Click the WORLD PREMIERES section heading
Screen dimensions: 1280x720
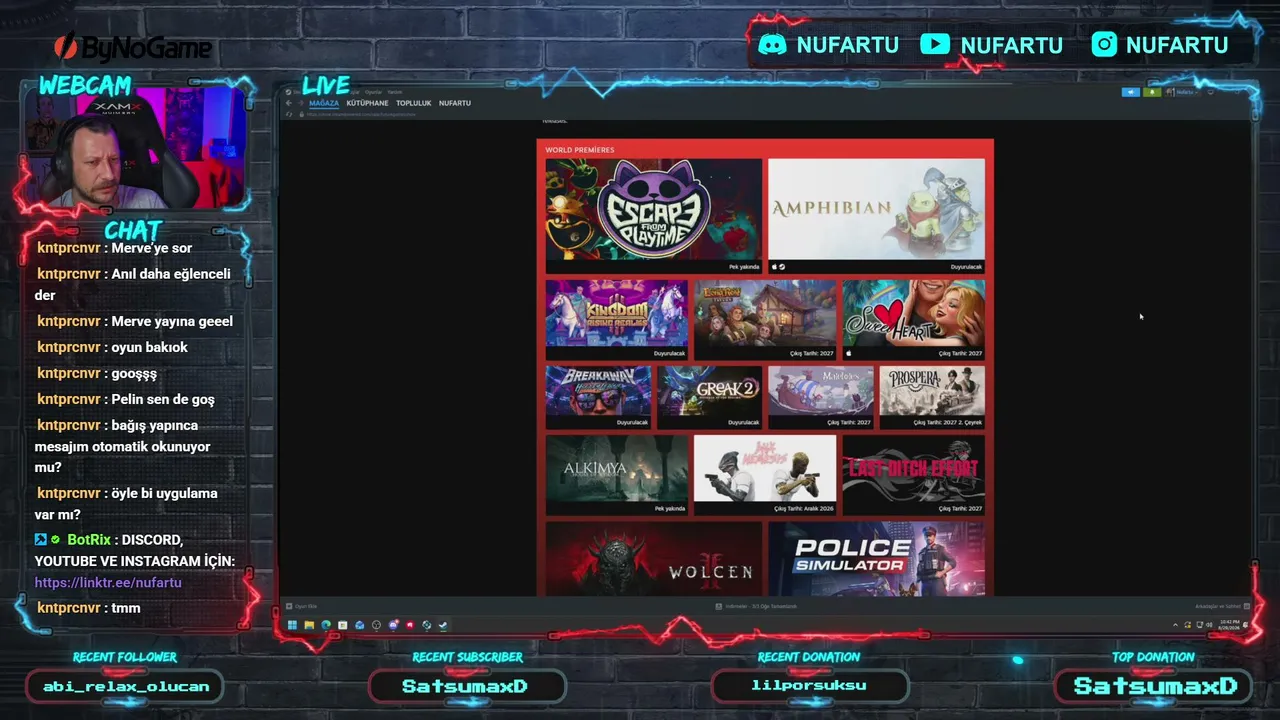pos(580,150)
